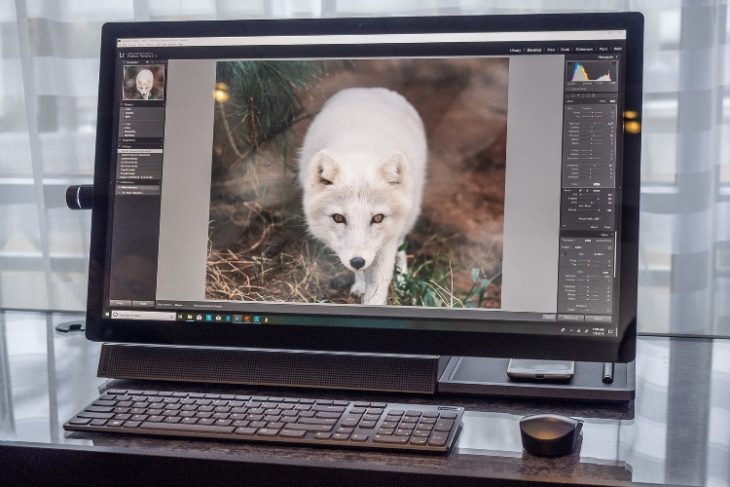Viewport: 730px width, 487px height.
Task: Switch to the Library module
Action: click(515, 50)
